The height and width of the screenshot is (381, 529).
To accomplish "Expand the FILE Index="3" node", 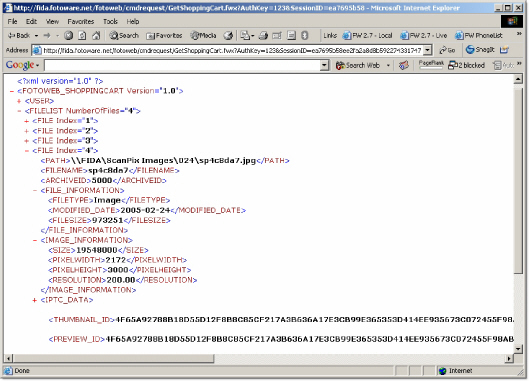I will (27, 141).
